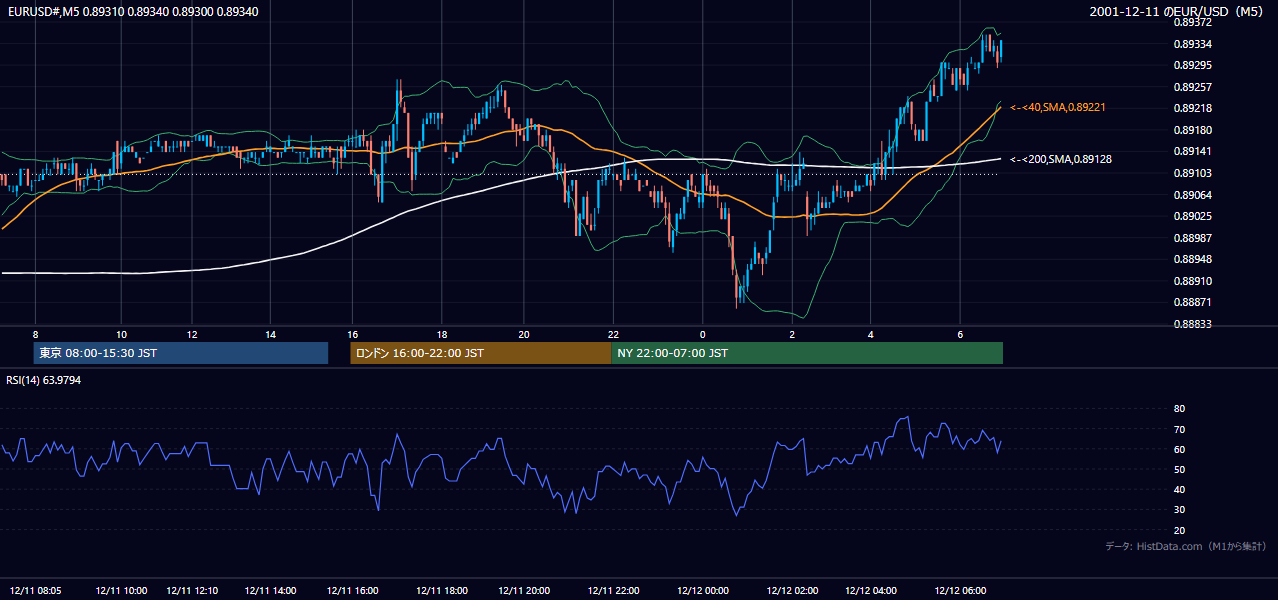1278x600 pixels.
Task: Click the 12/11 08:05 time label
Action: click(x=36, y=590)
